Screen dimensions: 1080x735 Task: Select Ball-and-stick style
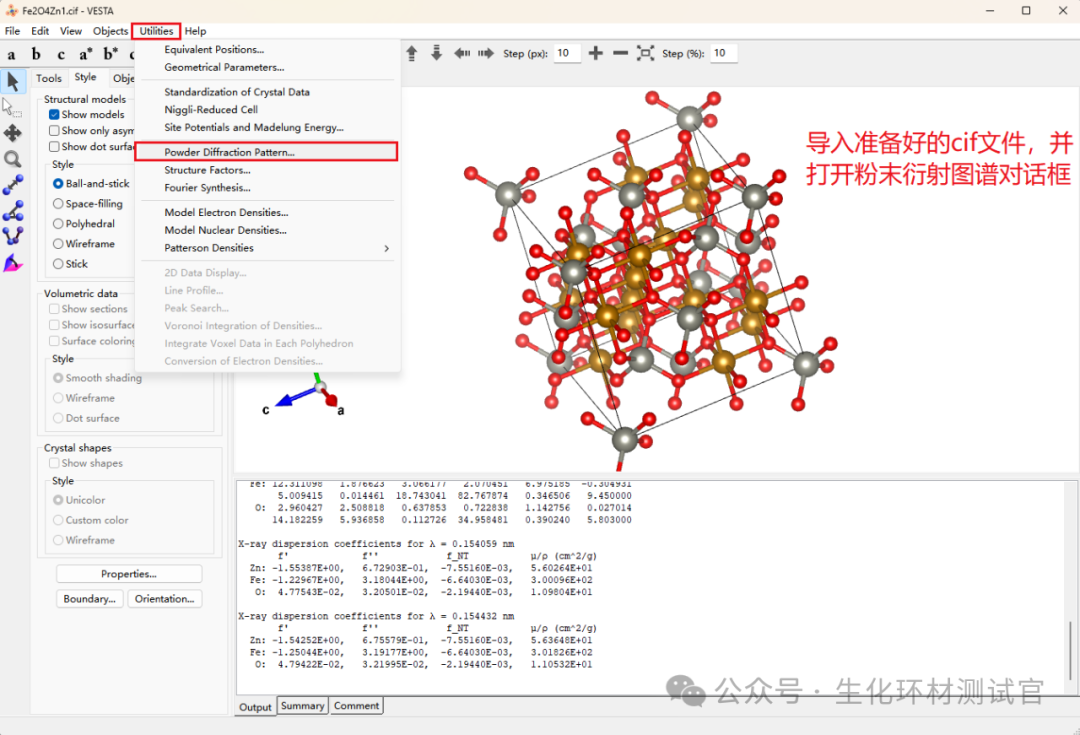point(58,183)
